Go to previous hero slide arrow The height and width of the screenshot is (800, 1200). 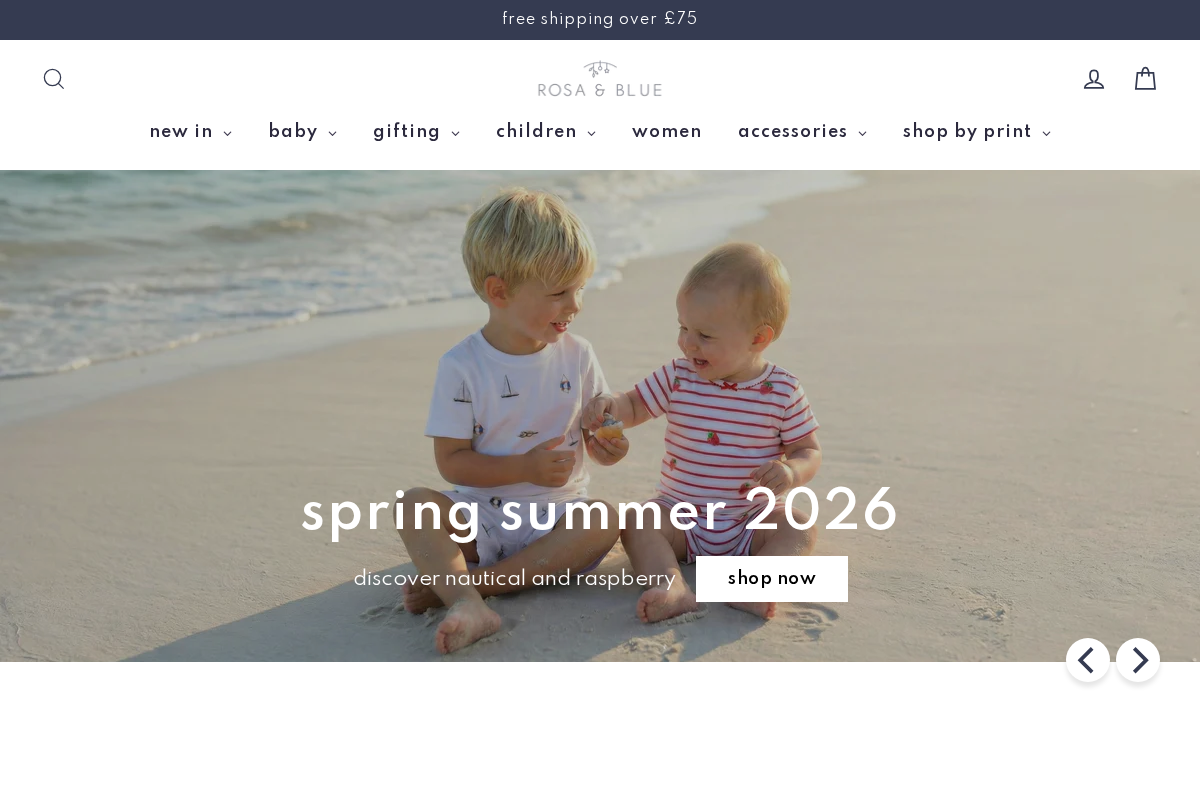pos(1088,660)
